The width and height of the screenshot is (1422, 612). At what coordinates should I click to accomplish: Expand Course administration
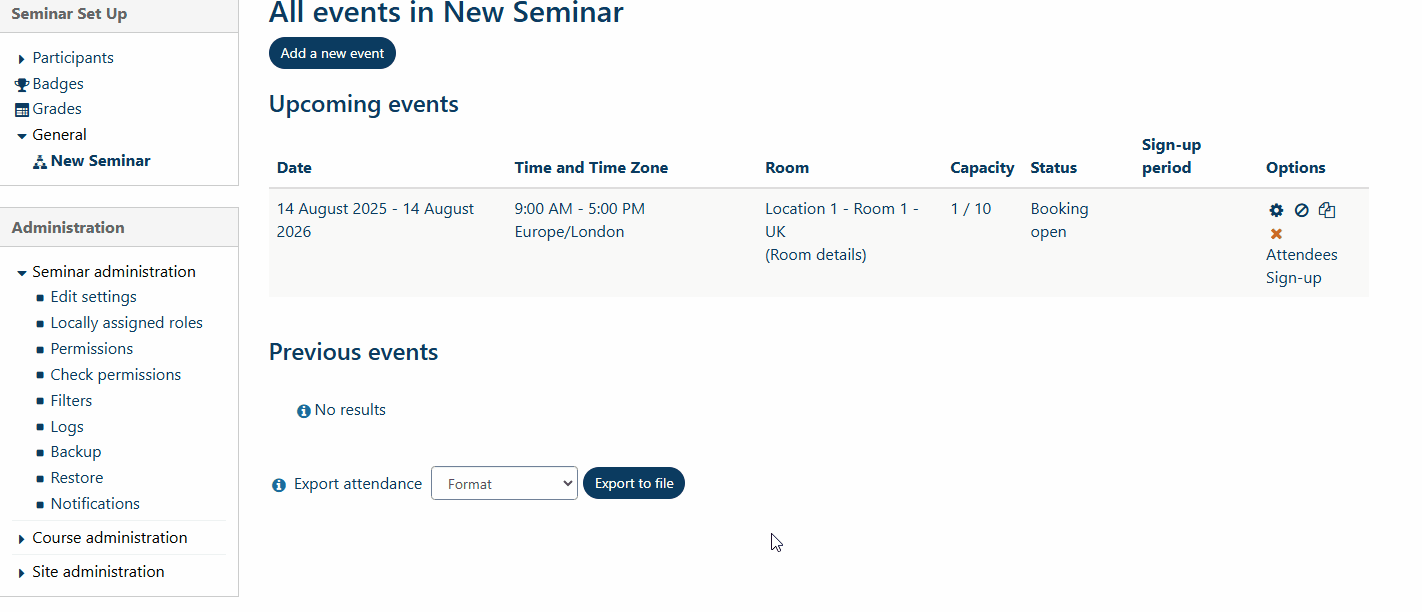(x=22, y=540)
